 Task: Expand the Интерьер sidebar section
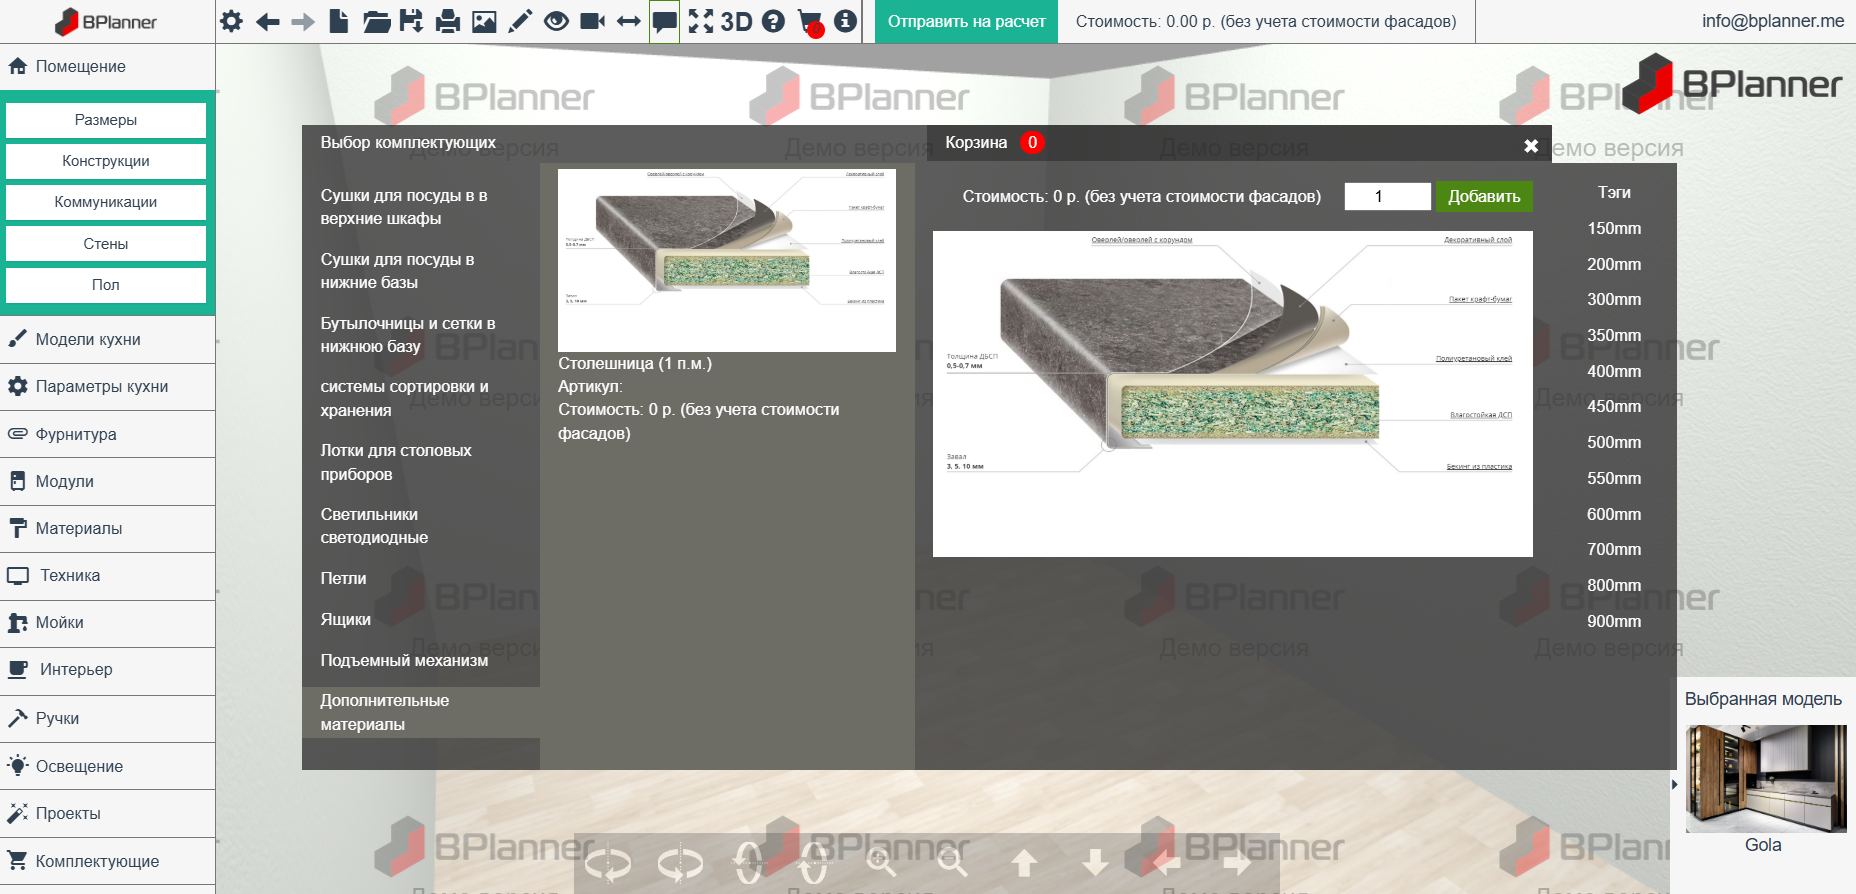pos(107,669)
